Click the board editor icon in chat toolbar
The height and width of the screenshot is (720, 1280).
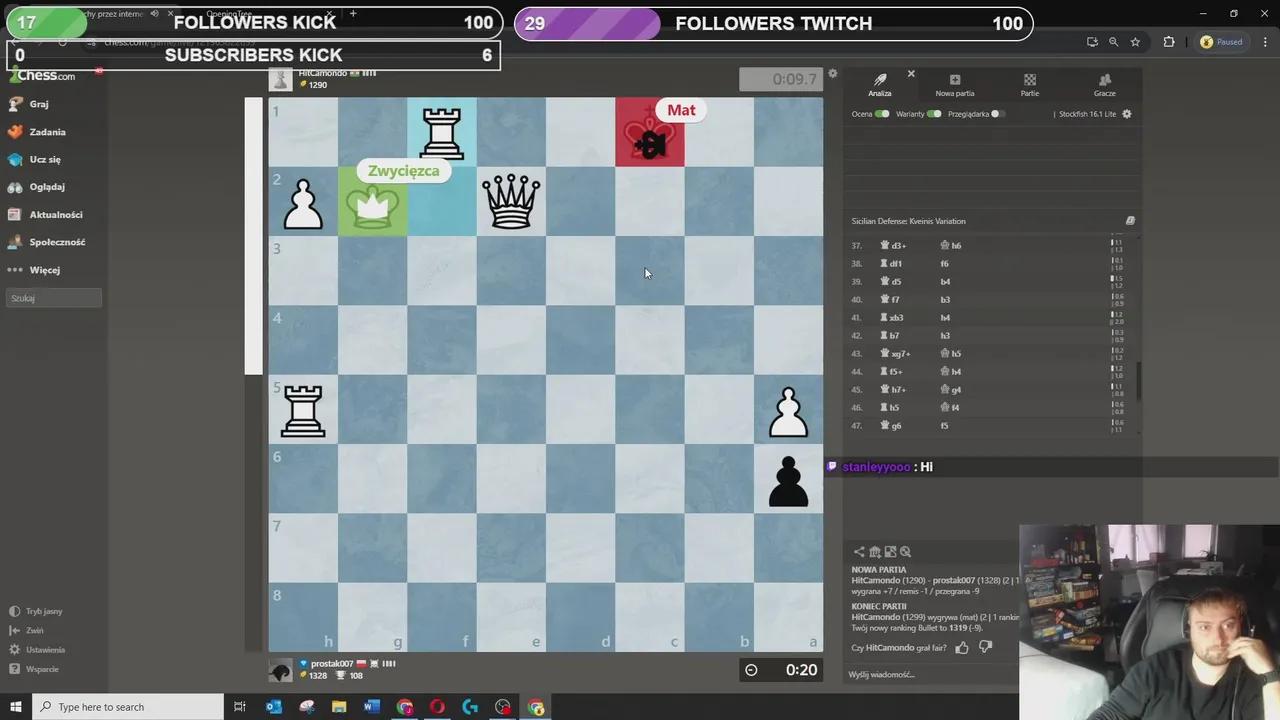point(890,552)
